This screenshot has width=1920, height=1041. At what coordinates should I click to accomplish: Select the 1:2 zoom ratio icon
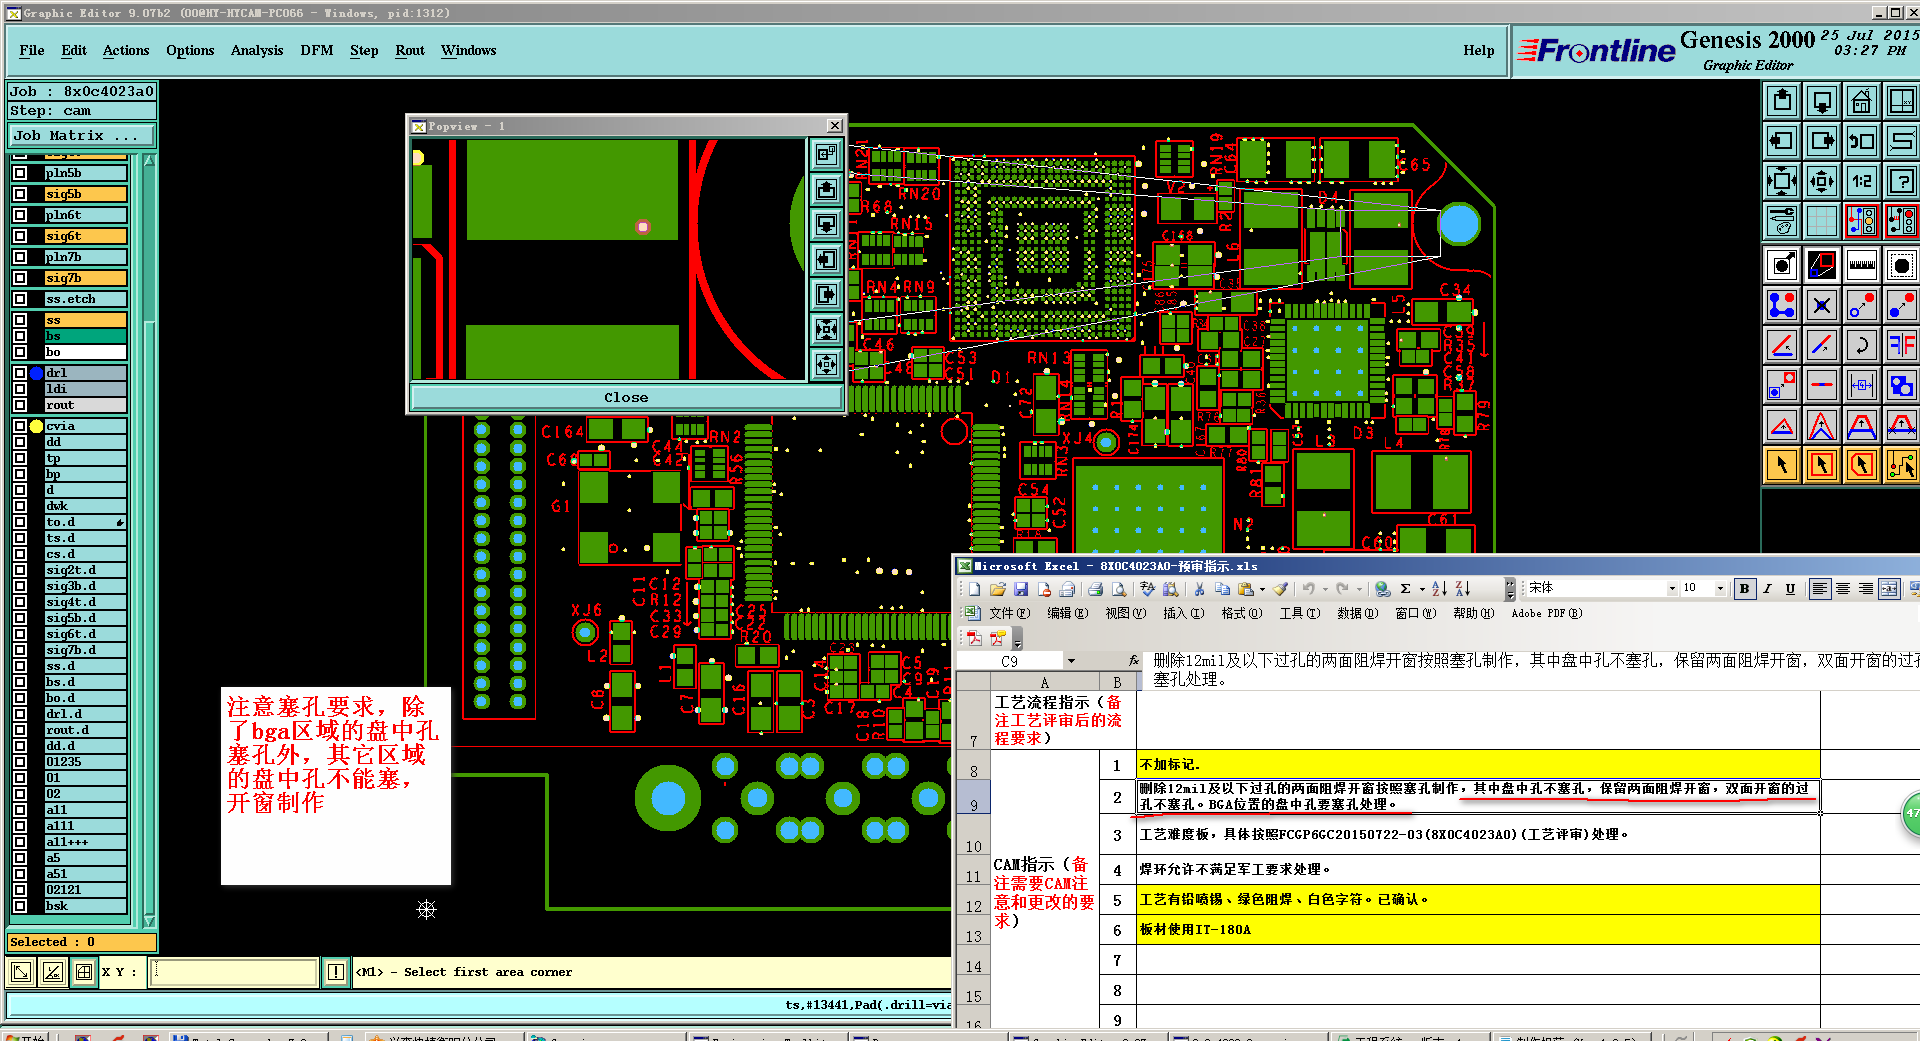click(x=1861, y=181)
